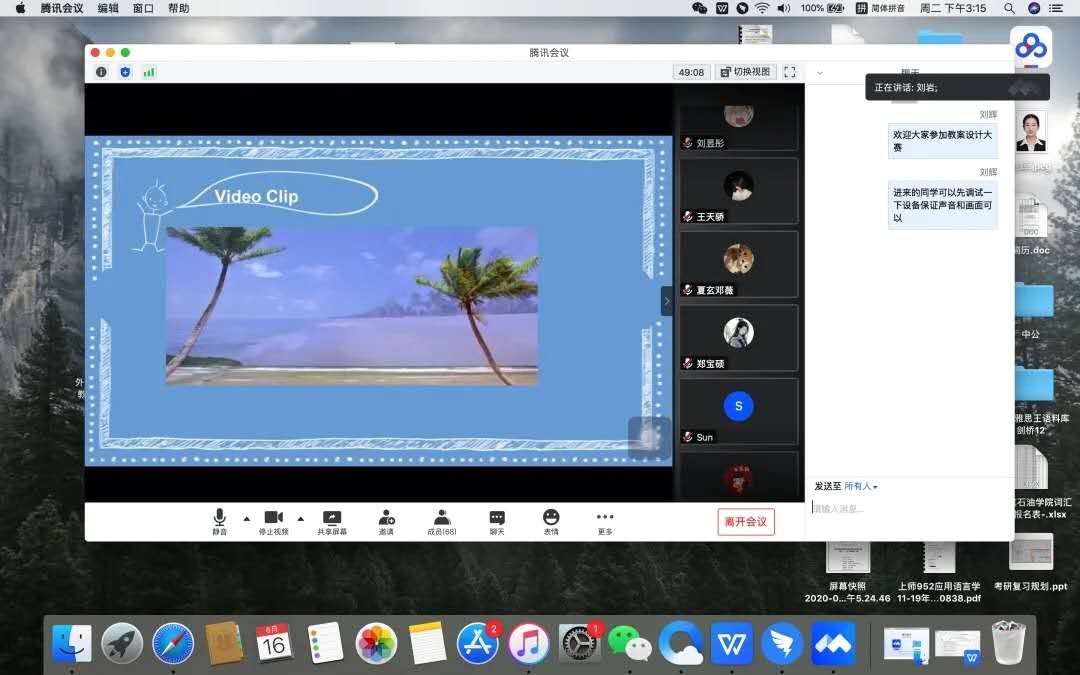Enter full screen mode icon
The height and width of the screenshot is (675, 1080).
[789, 72]
